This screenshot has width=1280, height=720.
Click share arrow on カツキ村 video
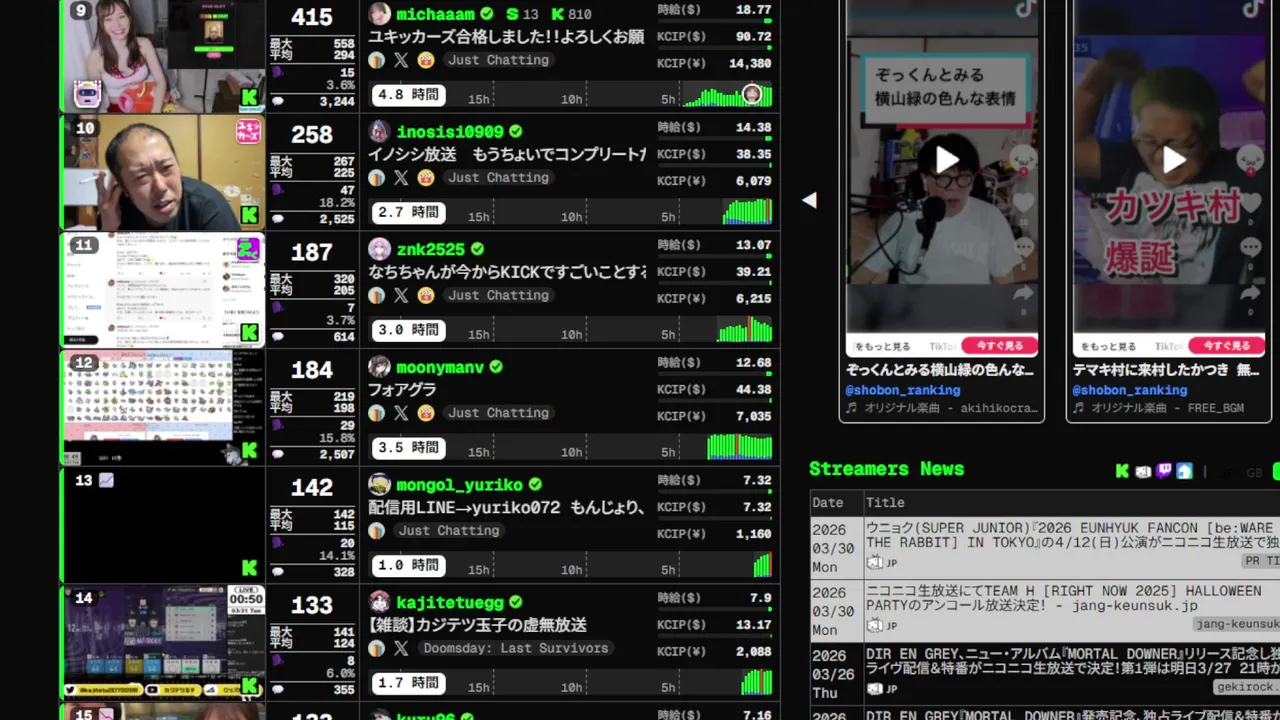1250,293
